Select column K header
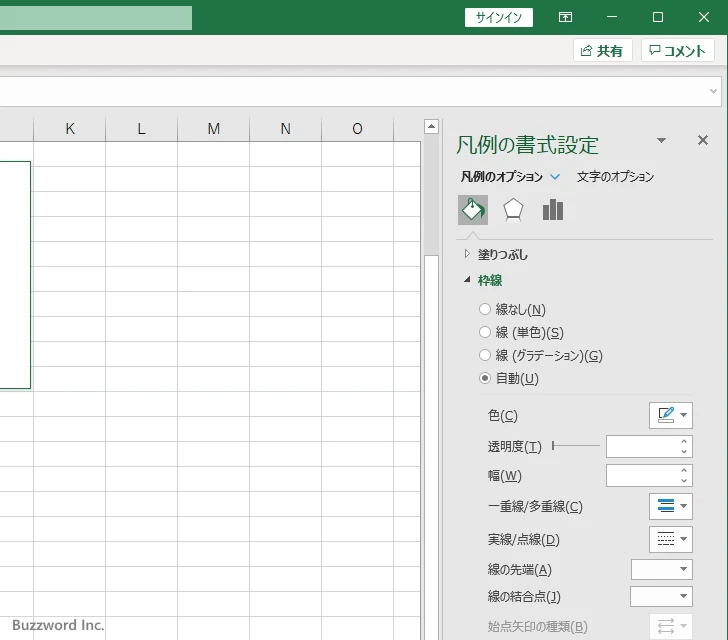Image resolution: width=728 pixels, height=640 pixels. 70,129
